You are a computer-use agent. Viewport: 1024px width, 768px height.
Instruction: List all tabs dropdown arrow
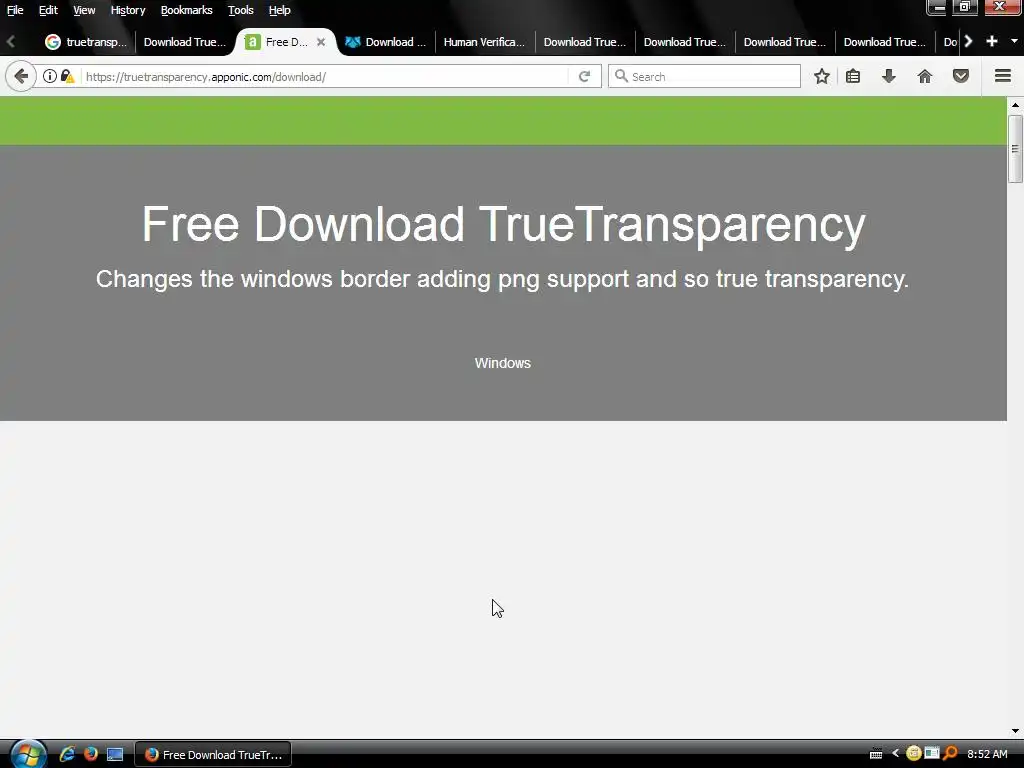tap(1014, 41)
